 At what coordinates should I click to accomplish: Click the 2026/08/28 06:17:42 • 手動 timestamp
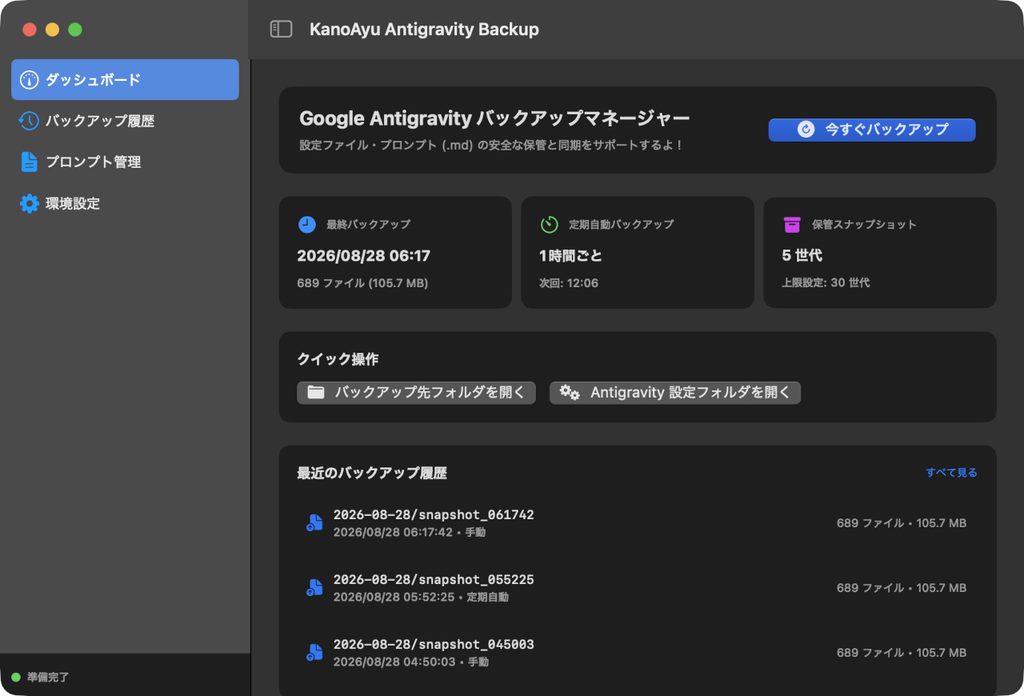[x=409, y=532]
